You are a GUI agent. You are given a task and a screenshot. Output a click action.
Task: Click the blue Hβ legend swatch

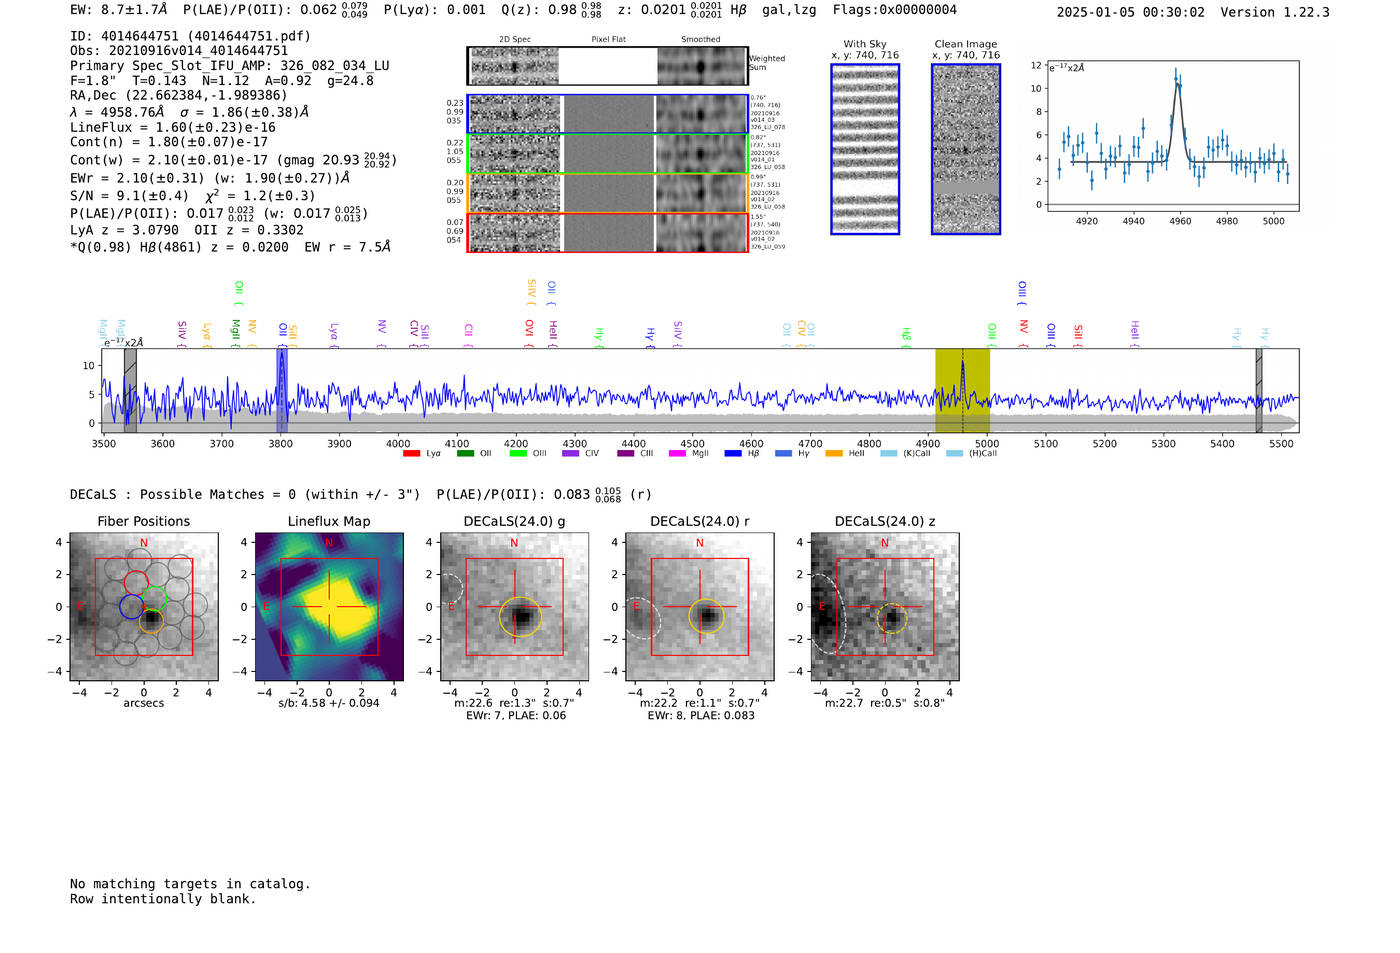733,454
